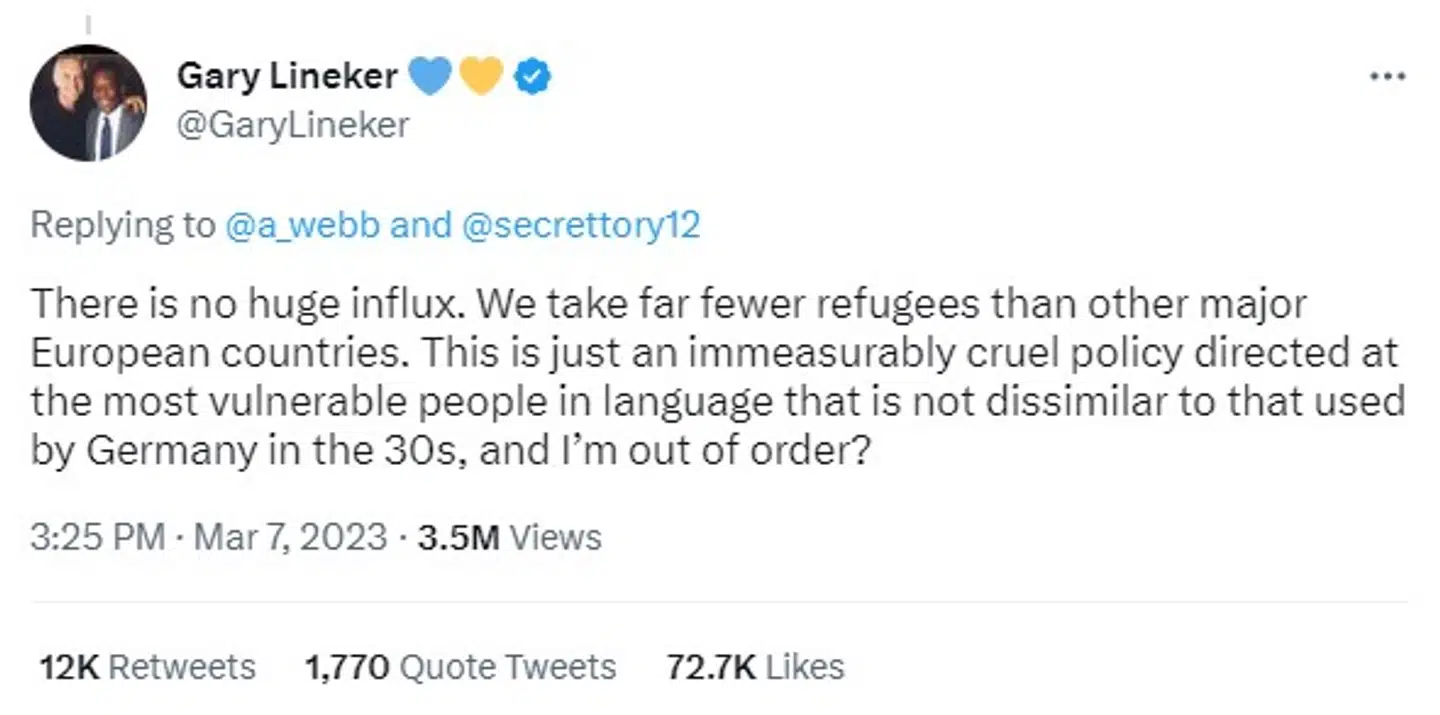Open the @secrettory12 mention link
The height and width of the screenshot is (715, 1440).
[581, 225]
